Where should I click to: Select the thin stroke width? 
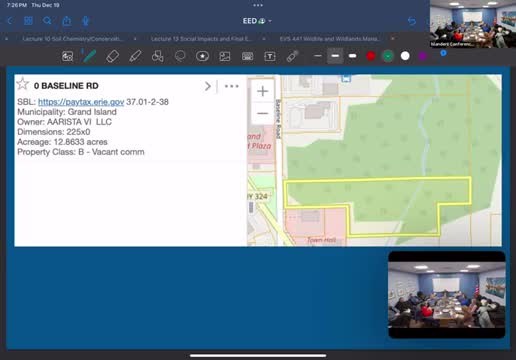pyautogui.click(x=318, y=56)
